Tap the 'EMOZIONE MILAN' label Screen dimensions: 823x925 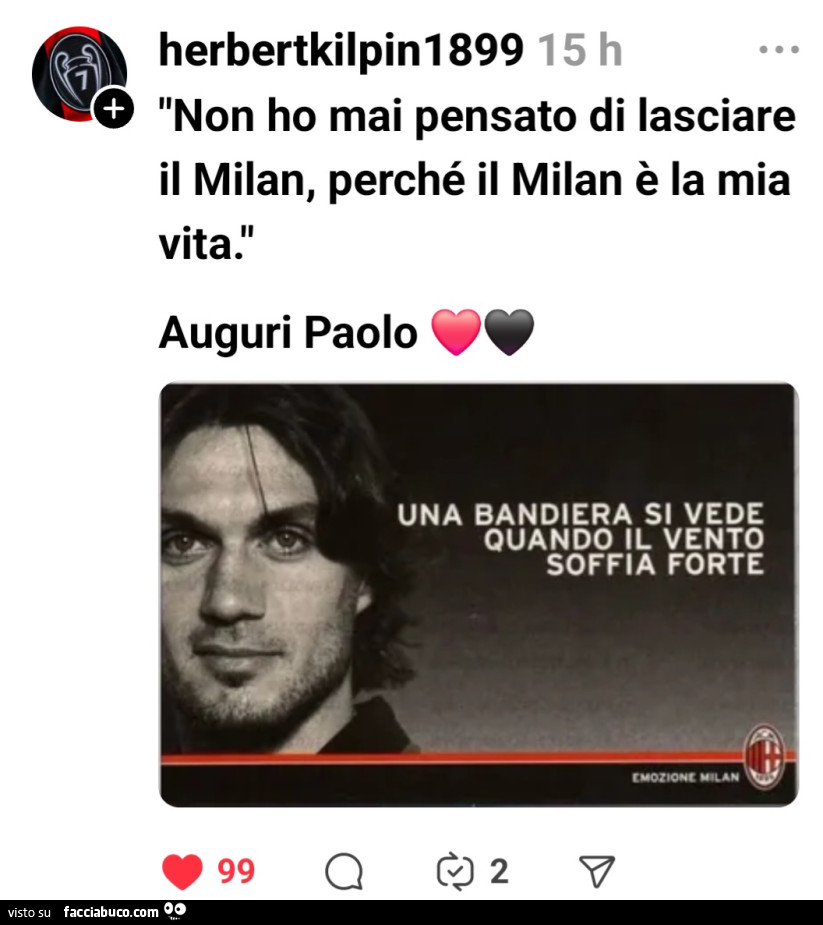686,778
